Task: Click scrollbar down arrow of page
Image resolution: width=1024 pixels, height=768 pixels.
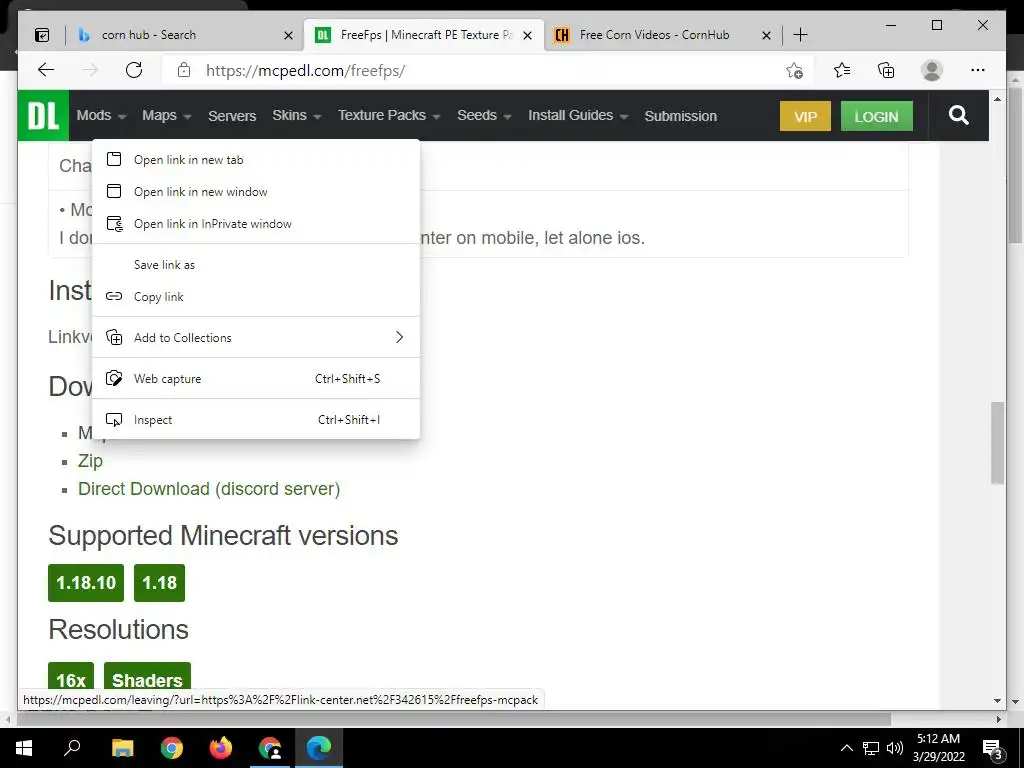Action: 997,700
